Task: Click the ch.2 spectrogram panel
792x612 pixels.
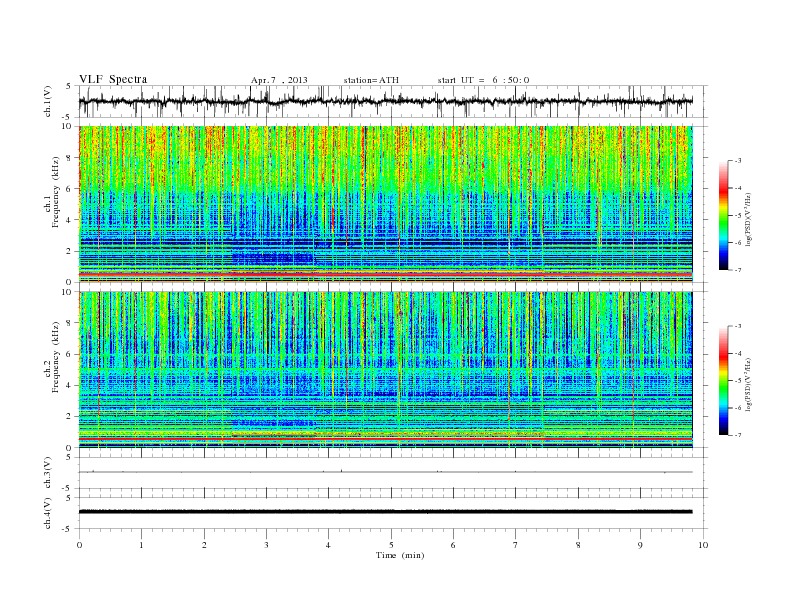Action: pos(385,370)
